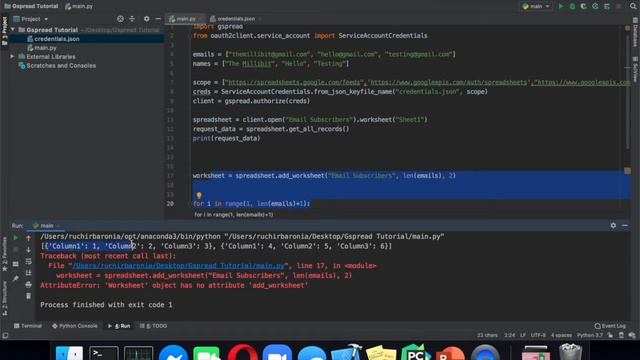Rerun main in the Run panel
This screenshot has width=640, height=360.
pyautogui.click(x=16, y=238)
